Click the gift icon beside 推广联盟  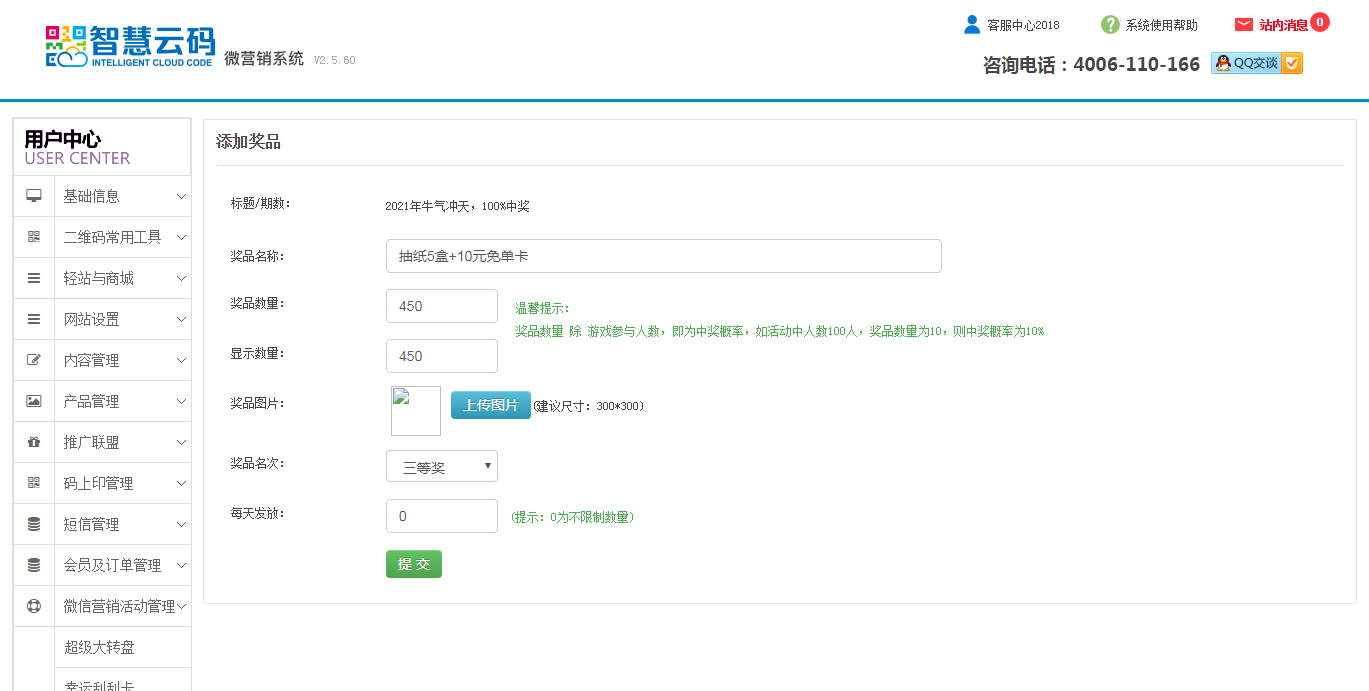click(34, 442)
